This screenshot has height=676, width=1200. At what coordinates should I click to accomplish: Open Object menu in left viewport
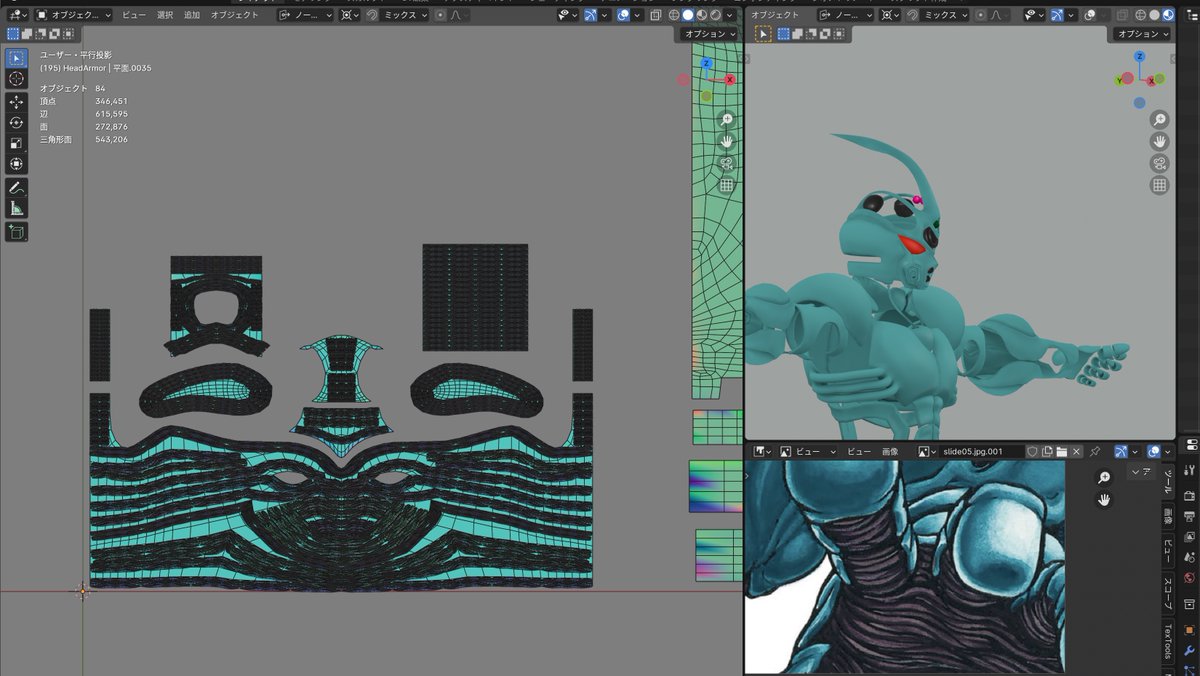pyautogui.click(x=234, y=15)
